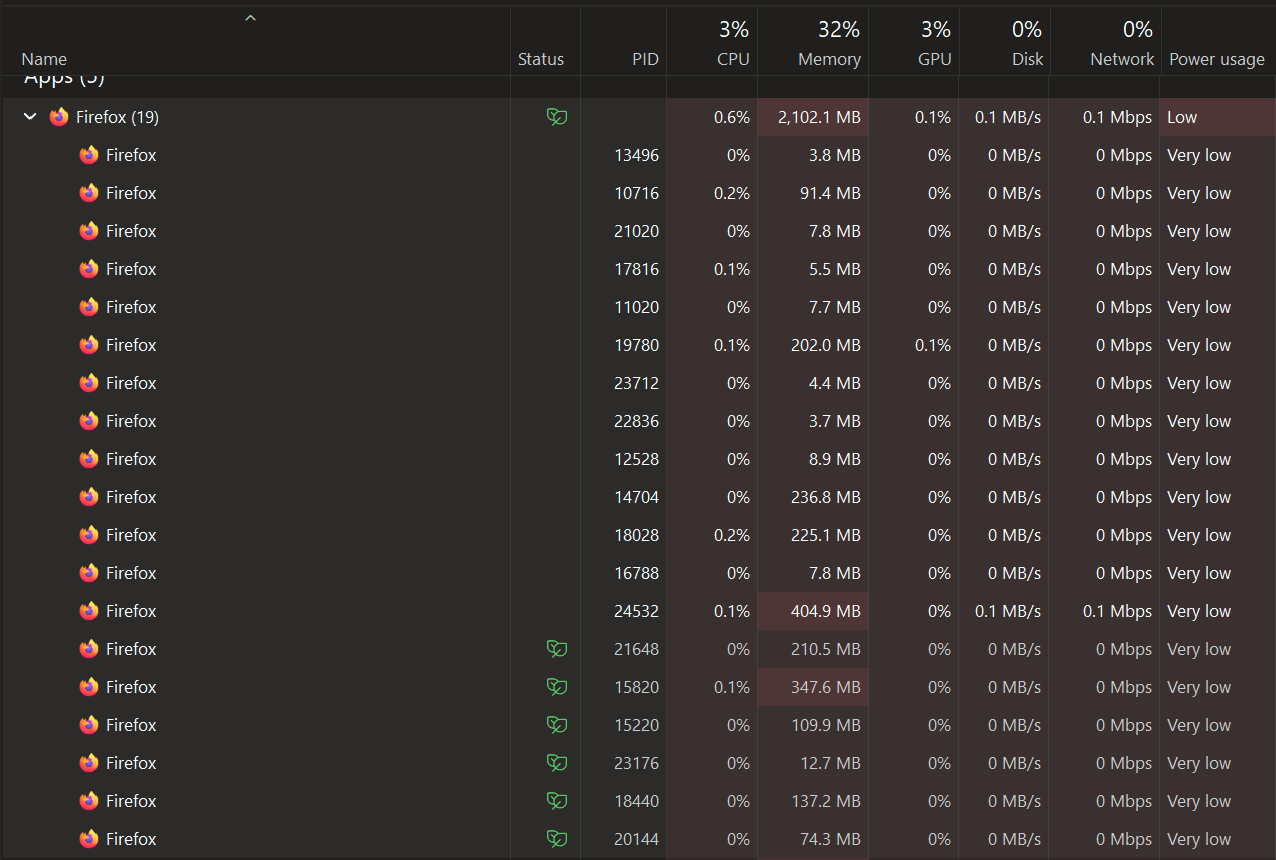The image size is (1276, 860).
Task: Select the 2,102.1 MB memory total cell
Action: 813,117
